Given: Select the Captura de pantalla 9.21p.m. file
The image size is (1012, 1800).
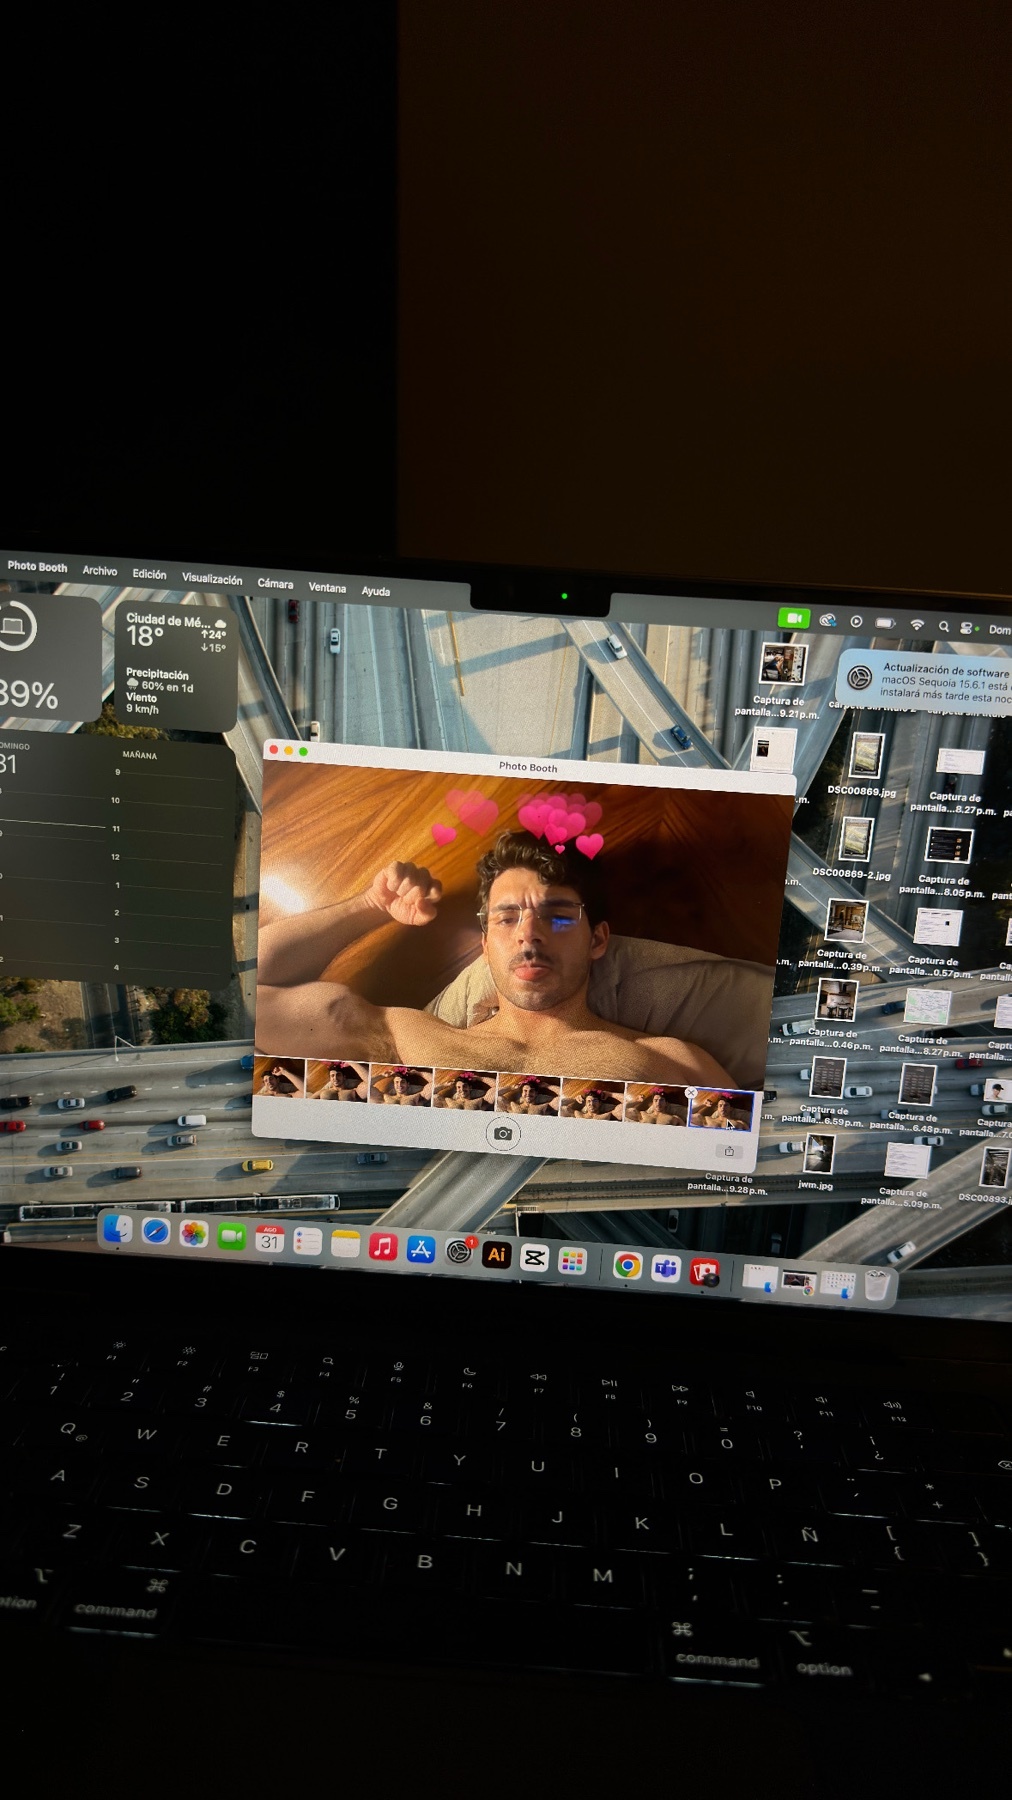Looking at the screenshot, I should click(x=783, y=665).
